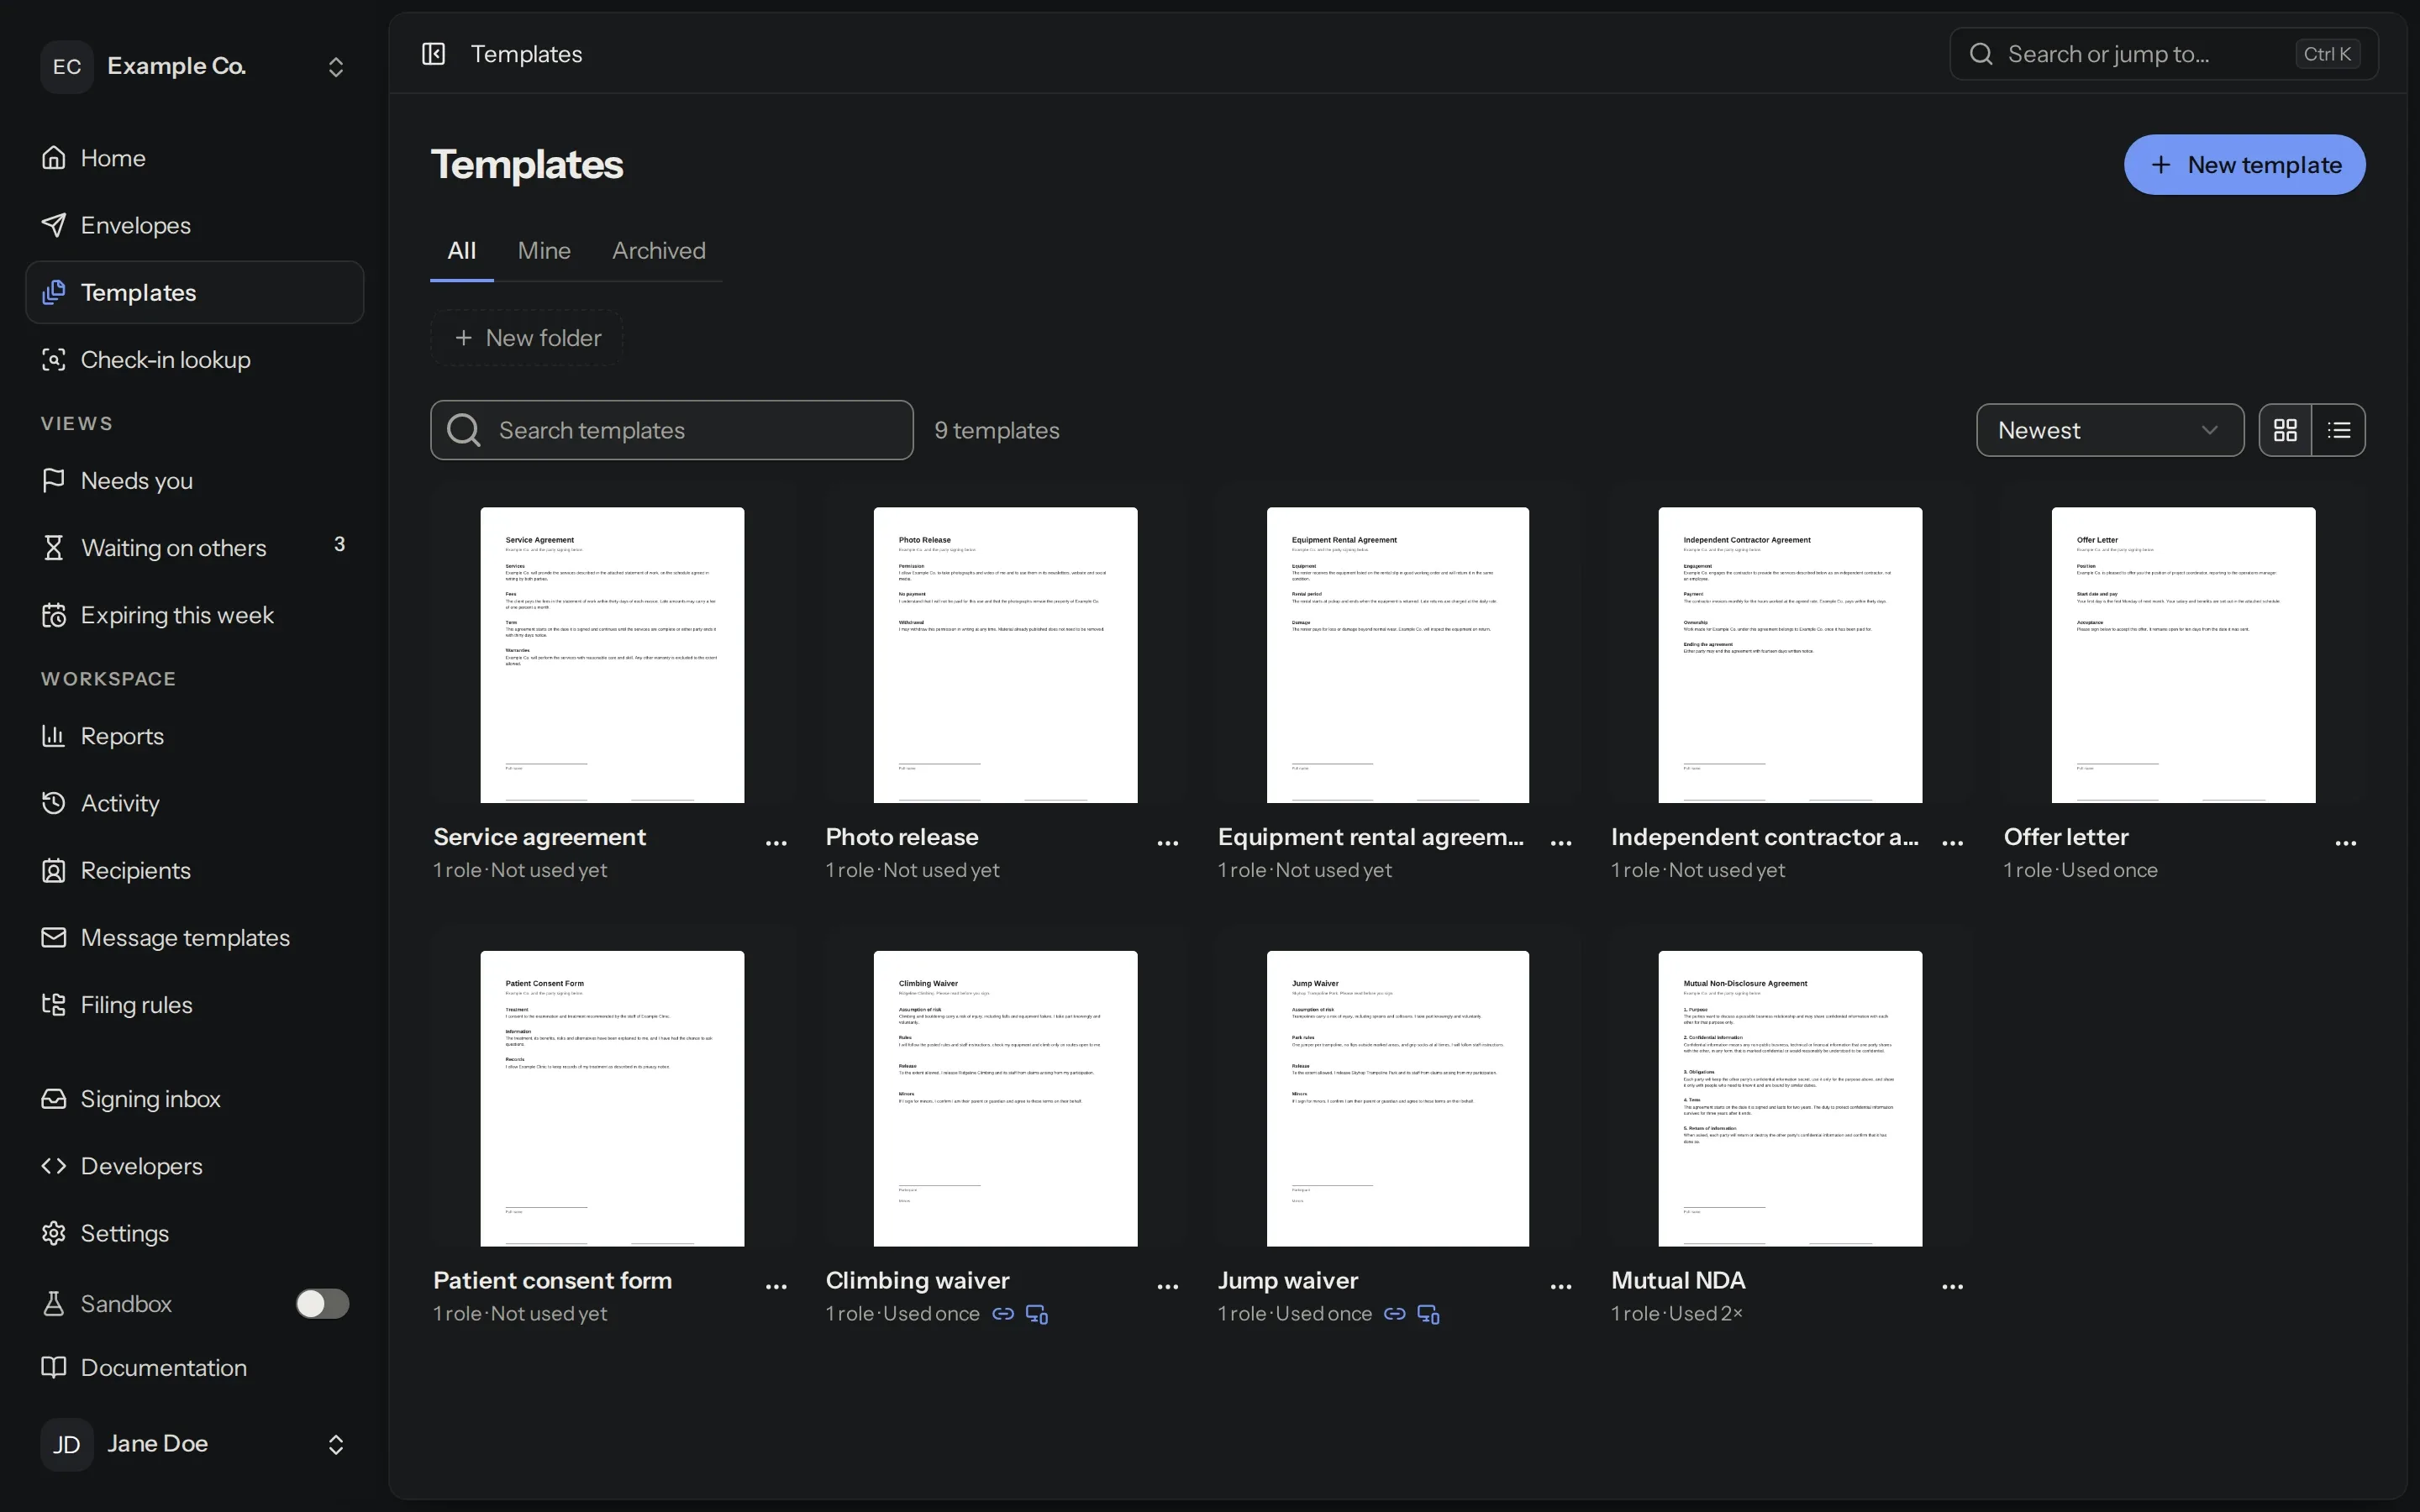Go to Message templates page
Screen dimensions: 2420x1512
click(x=195, y=938)
